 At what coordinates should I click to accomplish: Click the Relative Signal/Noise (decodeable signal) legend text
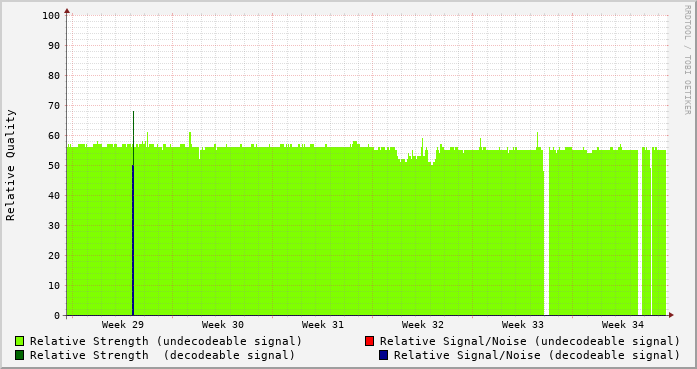coord(537,355)
